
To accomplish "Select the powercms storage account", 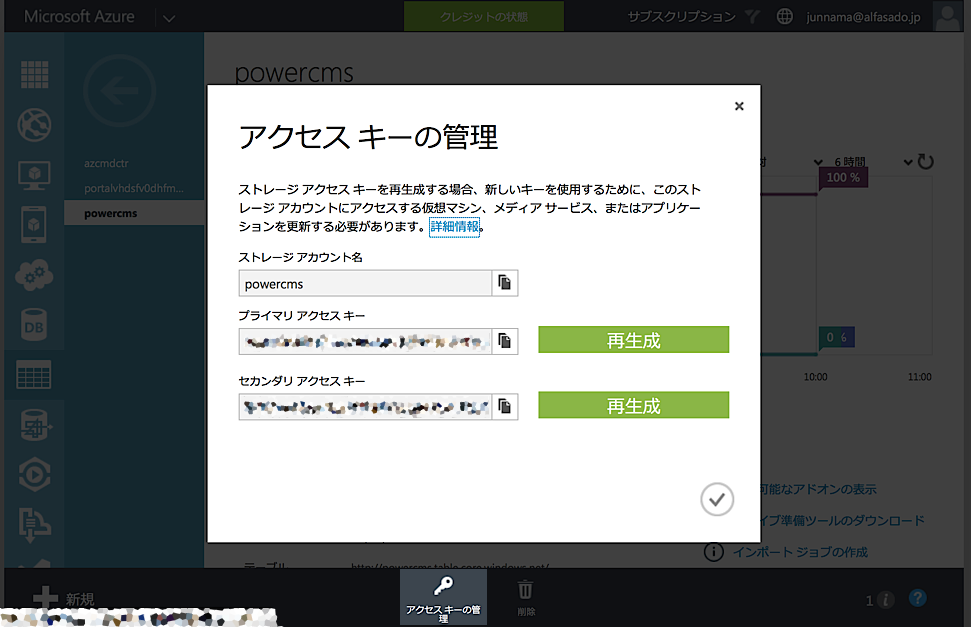I will 134,213.
